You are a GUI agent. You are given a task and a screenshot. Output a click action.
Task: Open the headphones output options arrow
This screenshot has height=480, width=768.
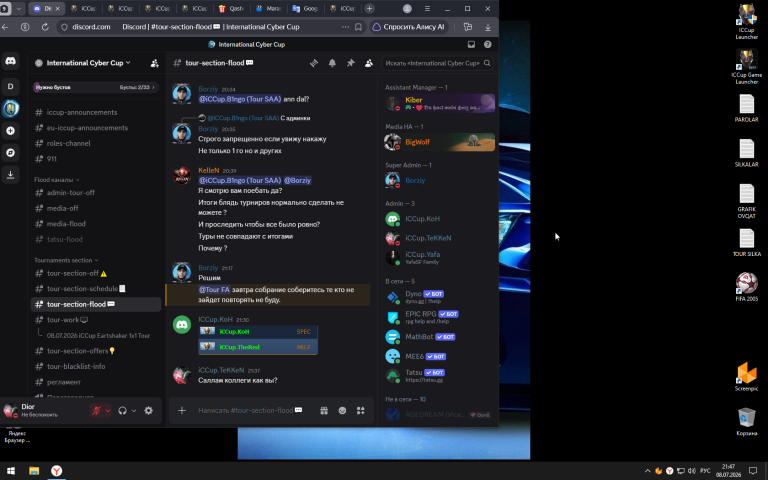pyautogui.click(x=134, y=410)
